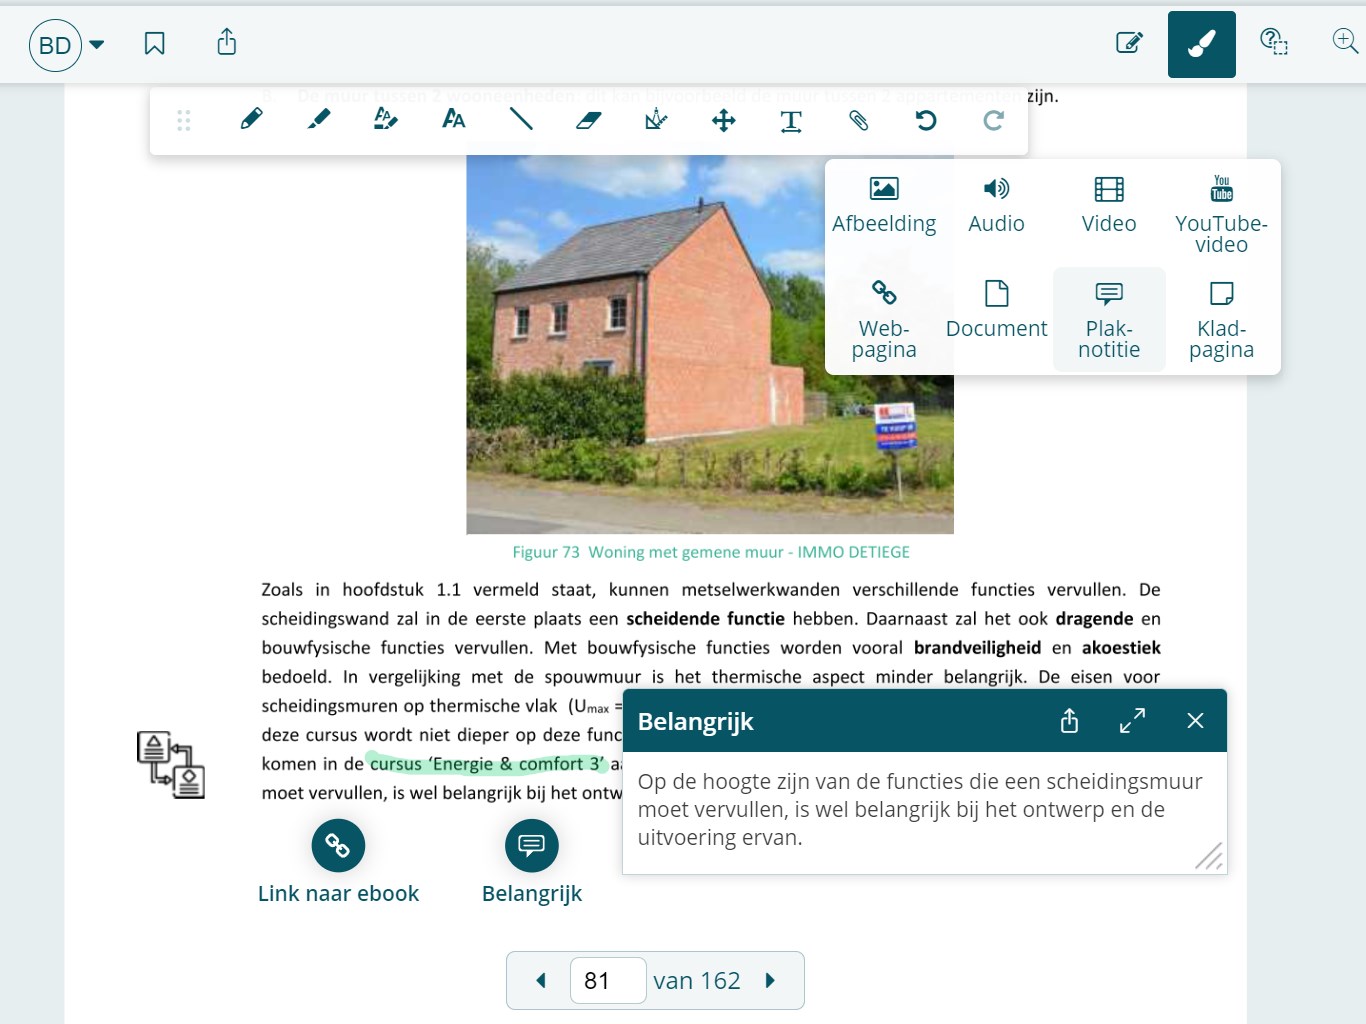The width and height of the screenshot is (1366, 1024).
Task: Click the document swap icon in margin
Action: coord(171,765)
